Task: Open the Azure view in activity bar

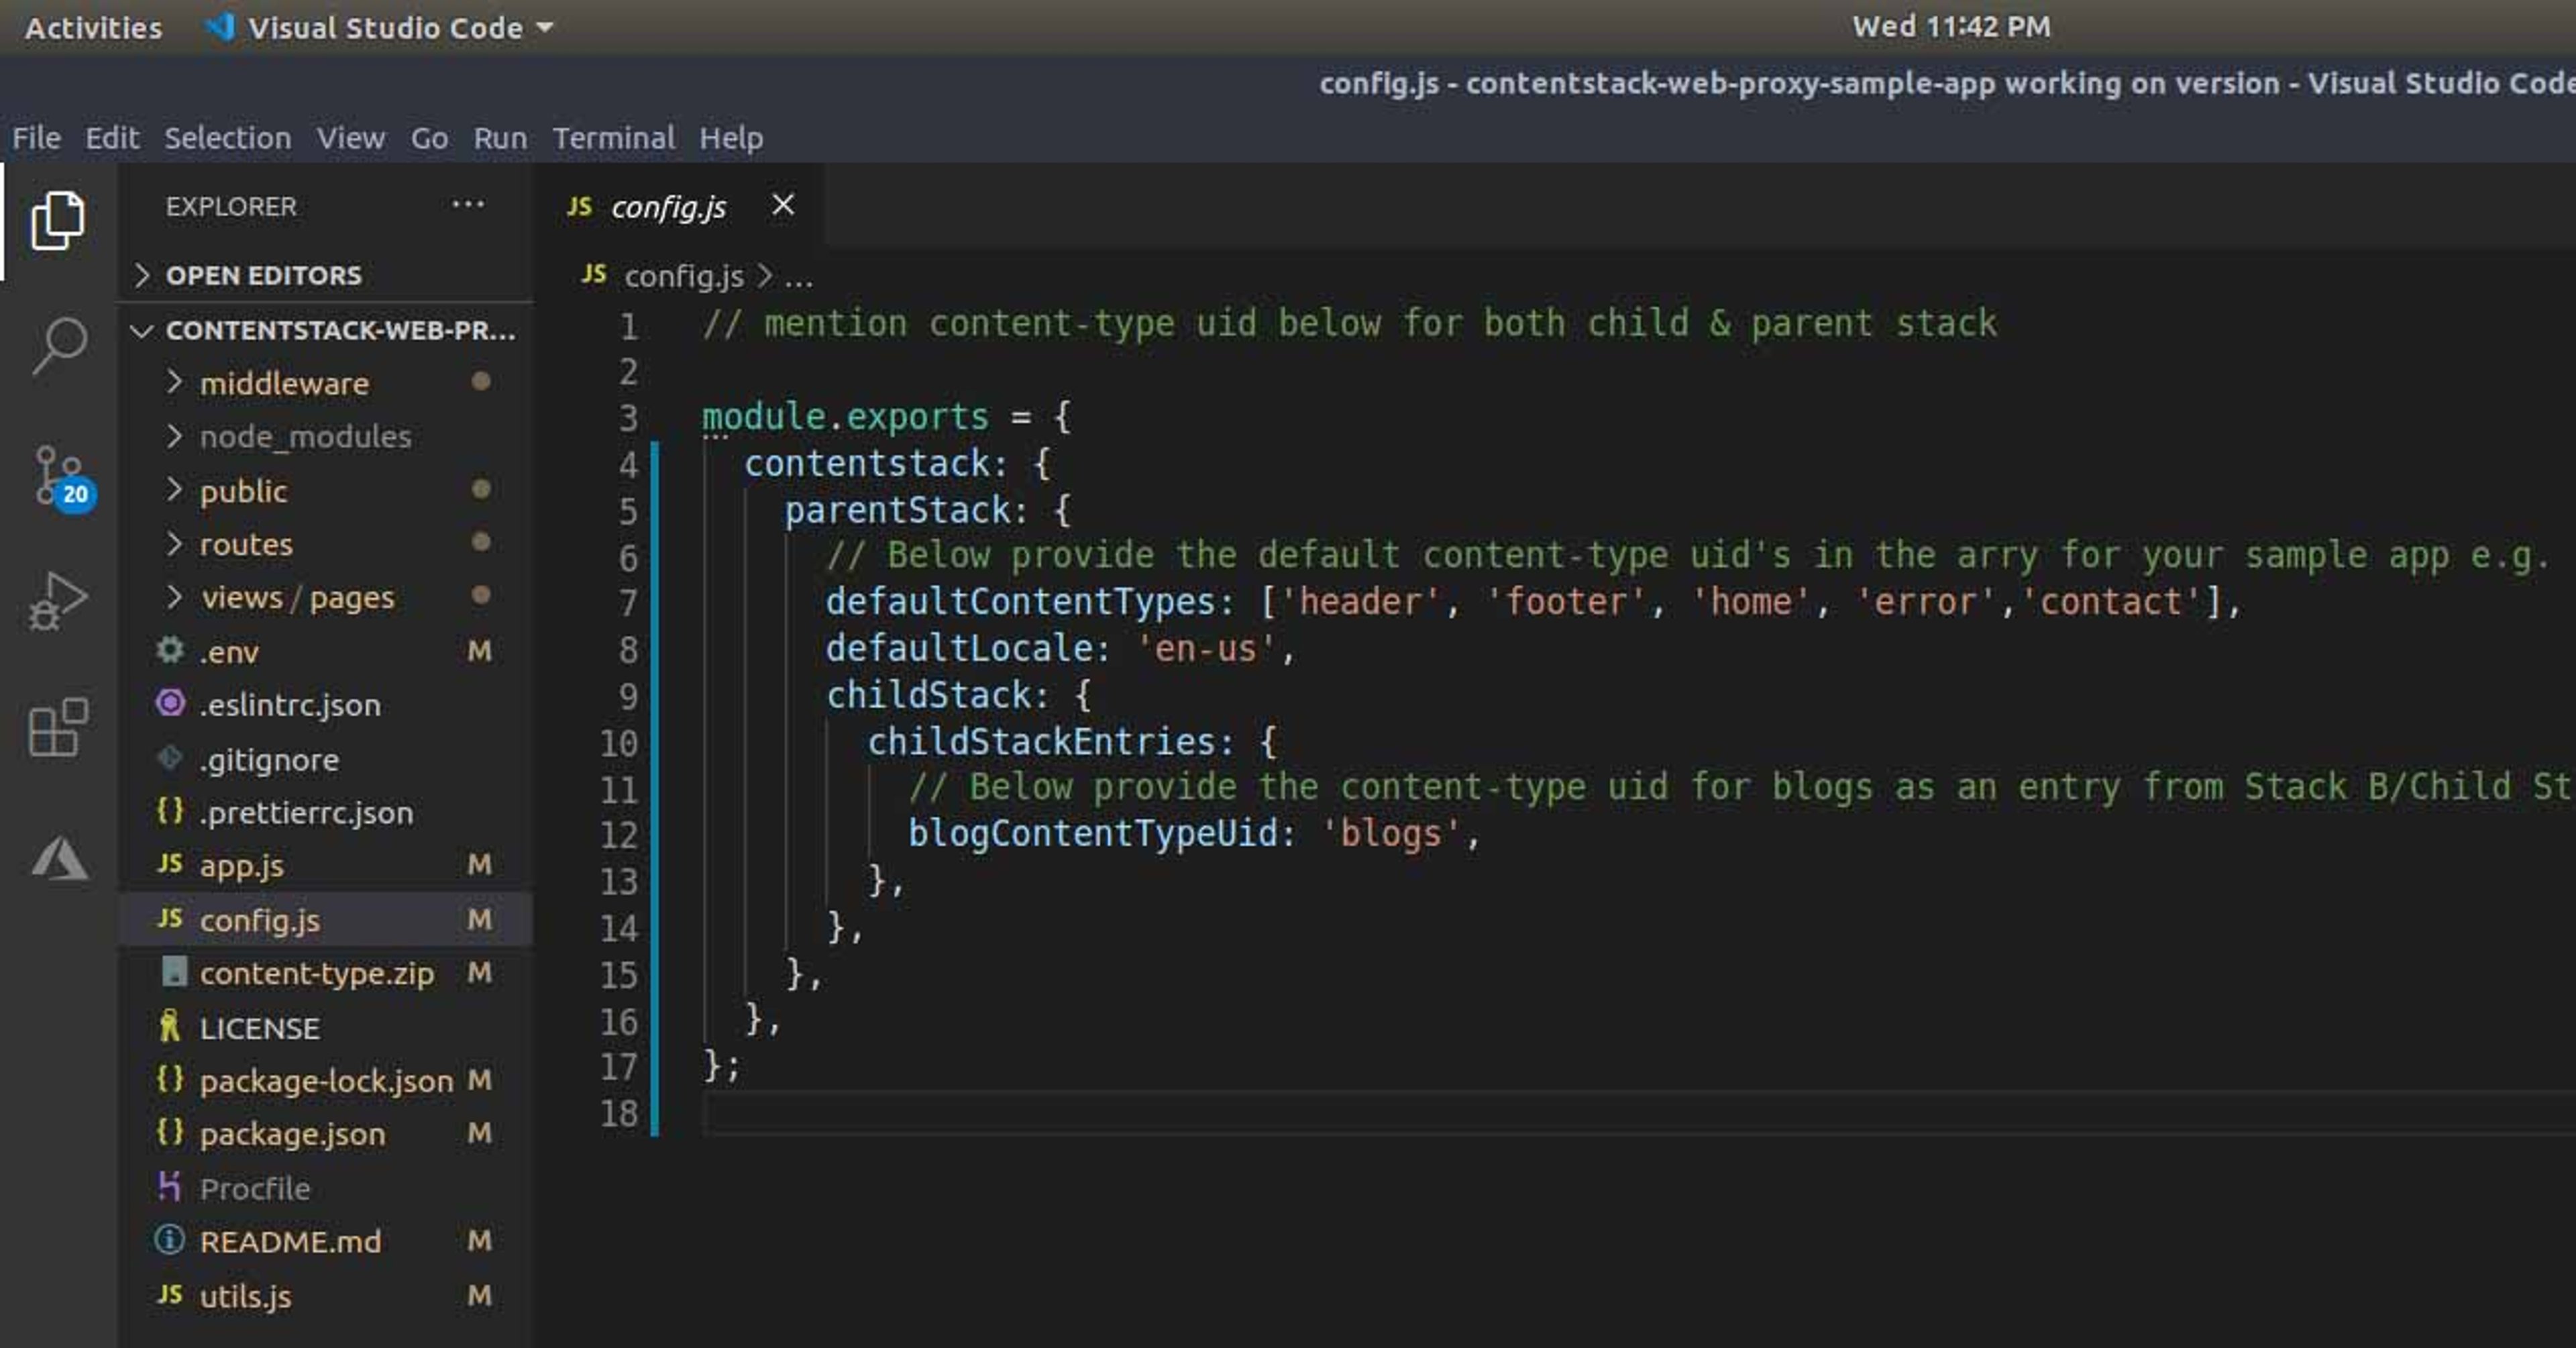Action: [60, 858]
